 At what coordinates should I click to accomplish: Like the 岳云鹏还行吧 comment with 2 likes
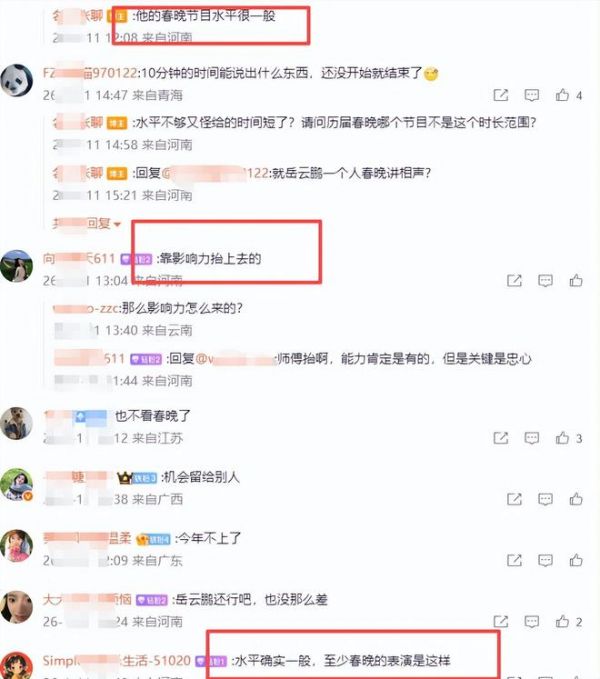(x=562, y=622)
